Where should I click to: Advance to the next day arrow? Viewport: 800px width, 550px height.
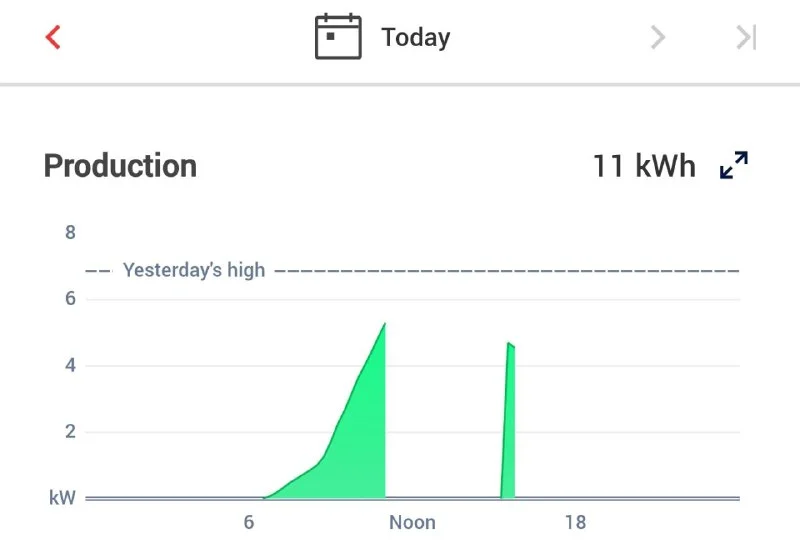(x=657, y=38)
